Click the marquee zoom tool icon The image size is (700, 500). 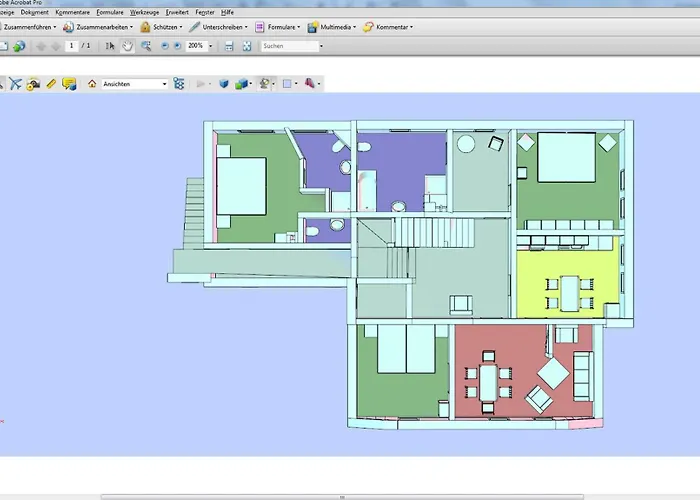click(146, 46)
